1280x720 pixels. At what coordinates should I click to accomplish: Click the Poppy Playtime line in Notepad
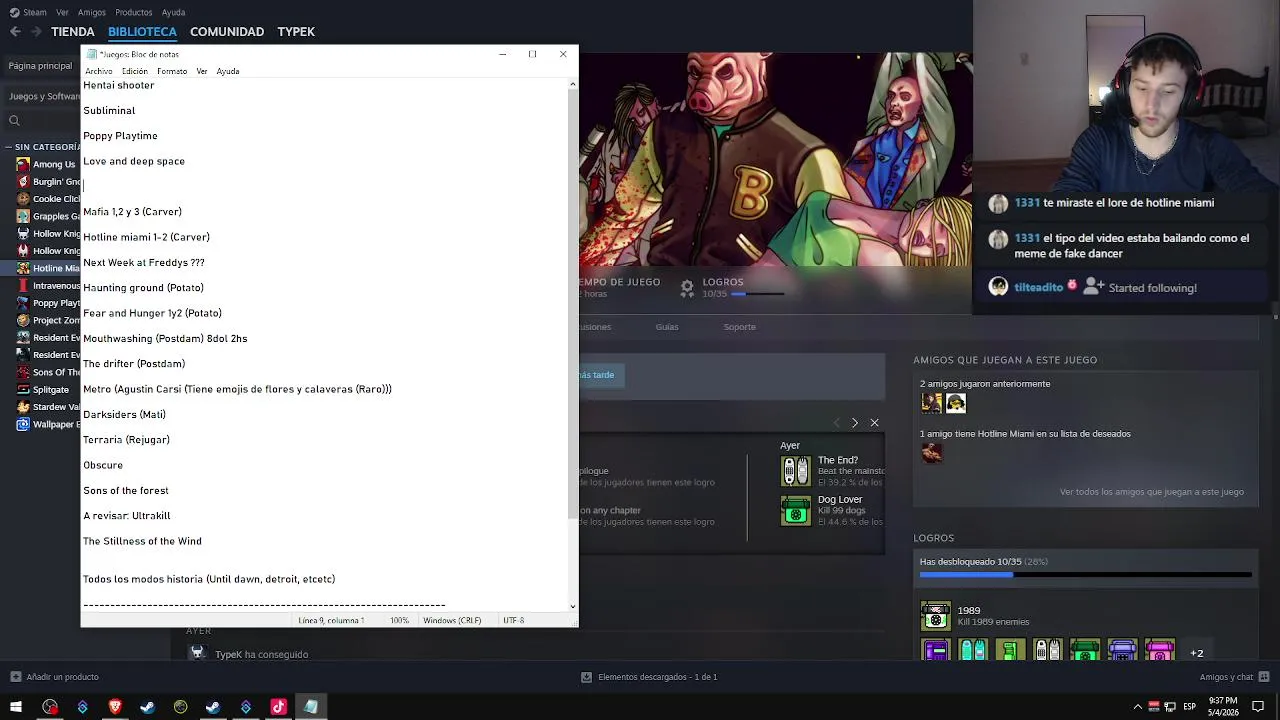coord(120,136)
